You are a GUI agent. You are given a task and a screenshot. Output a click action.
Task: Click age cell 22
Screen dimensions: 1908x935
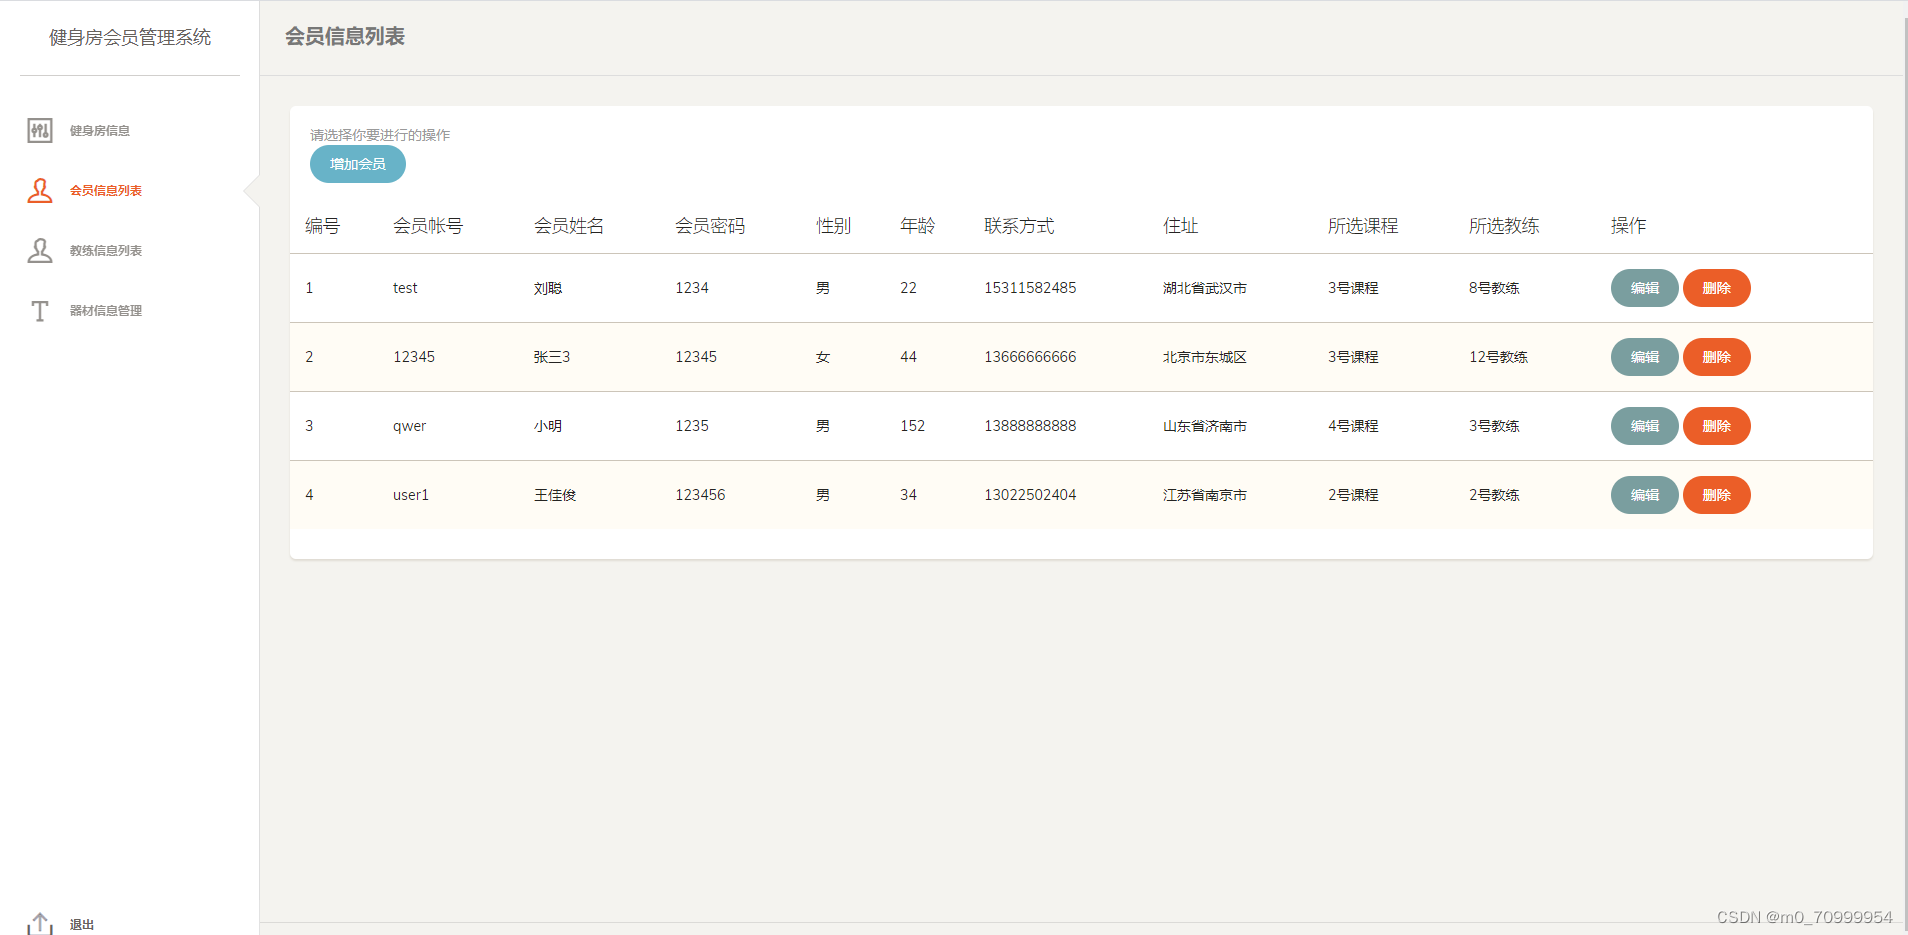coord(908,288)
